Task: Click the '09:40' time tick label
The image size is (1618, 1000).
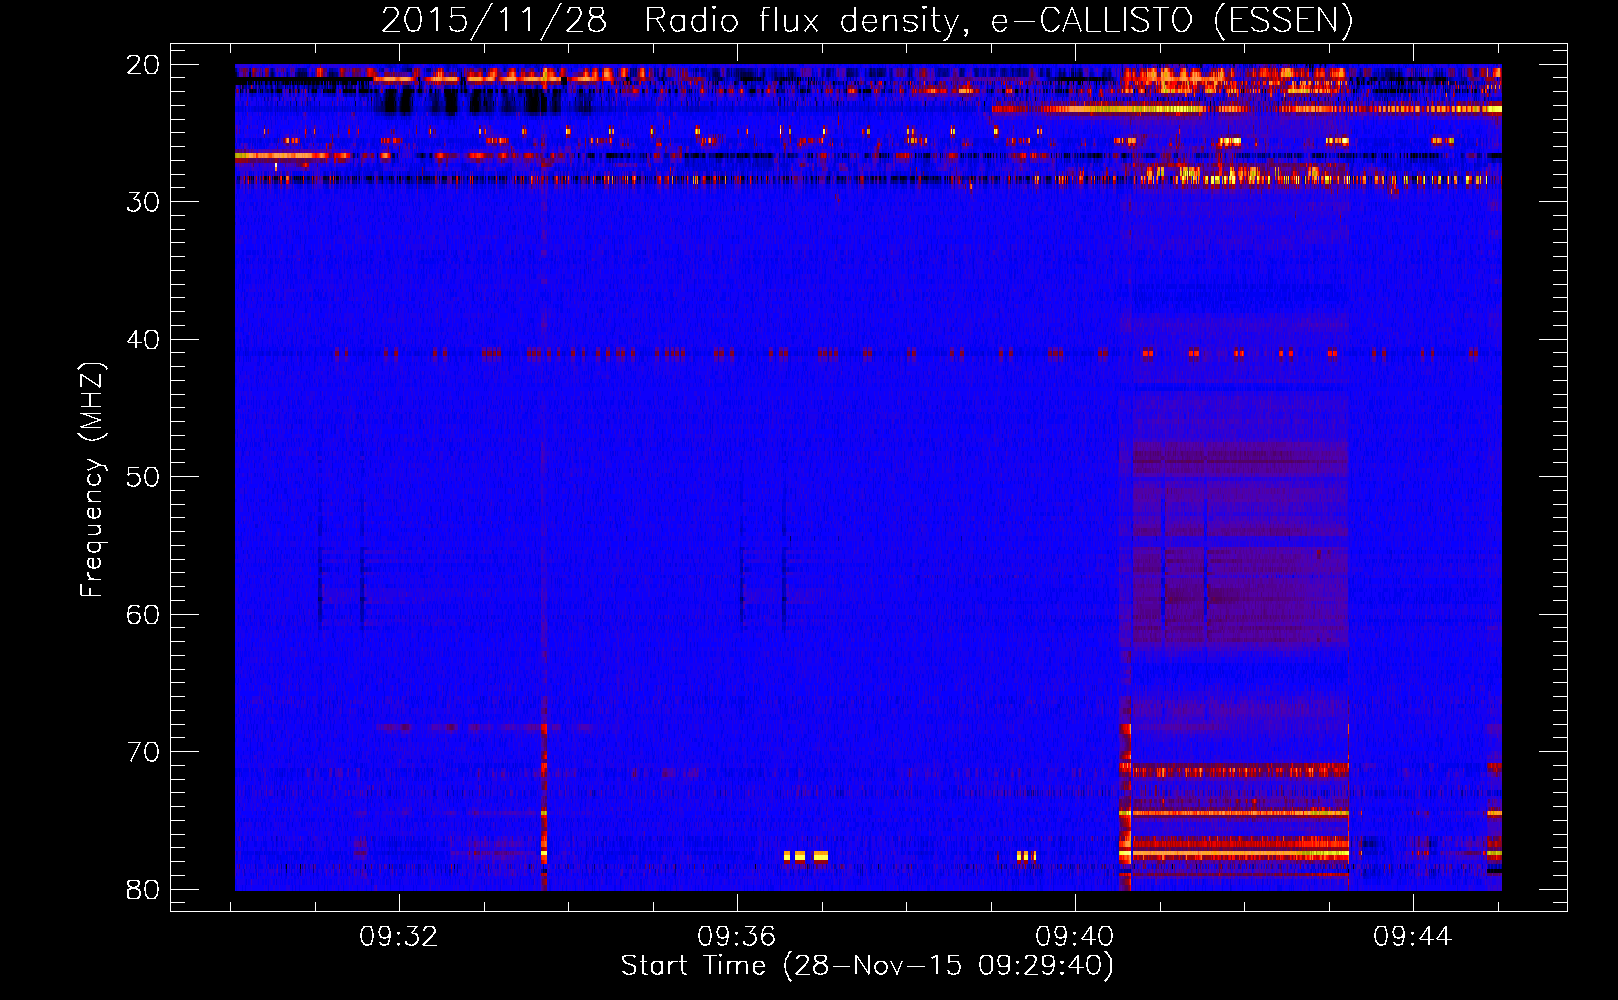Action: click(x=1075, y=937)
